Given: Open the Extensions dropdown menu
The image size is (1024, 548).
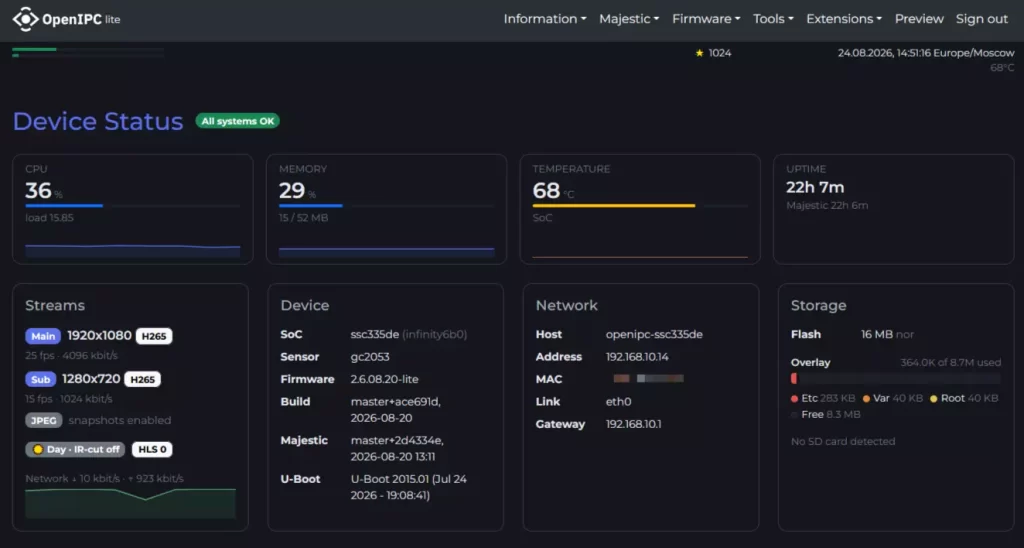Looking at the screenshot, I should 844,19.
